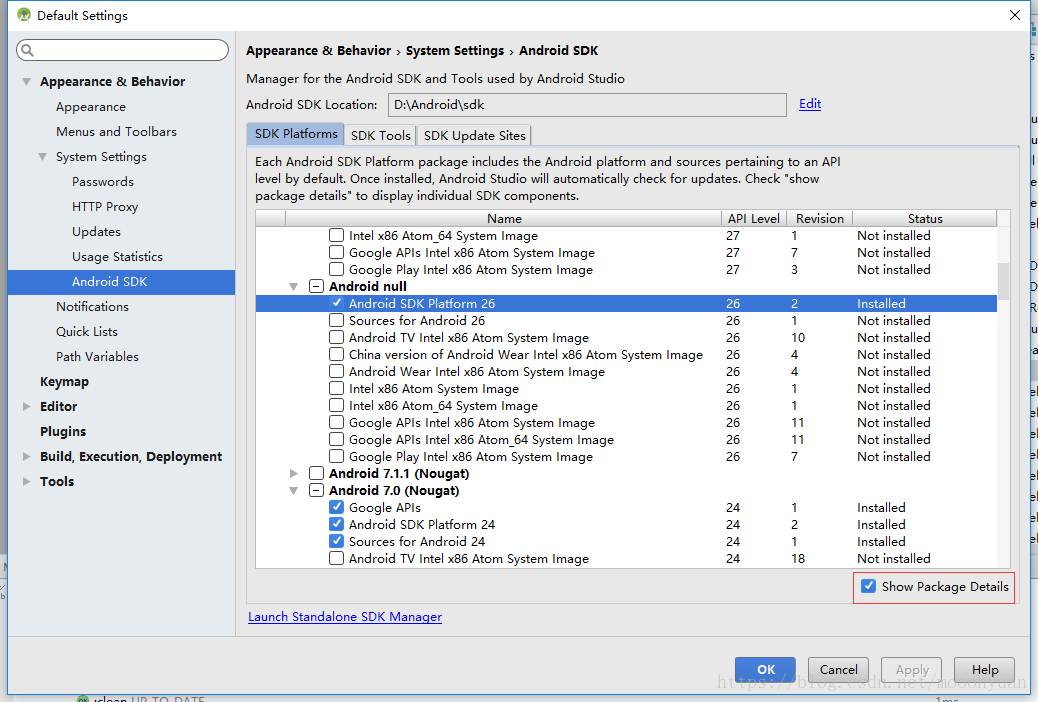Image resolution: width=1038 pixels, height=702 pixels.
Task: Toggle the Android 7.0 (Nougat) group checkbox
Action: pos(316,491)
